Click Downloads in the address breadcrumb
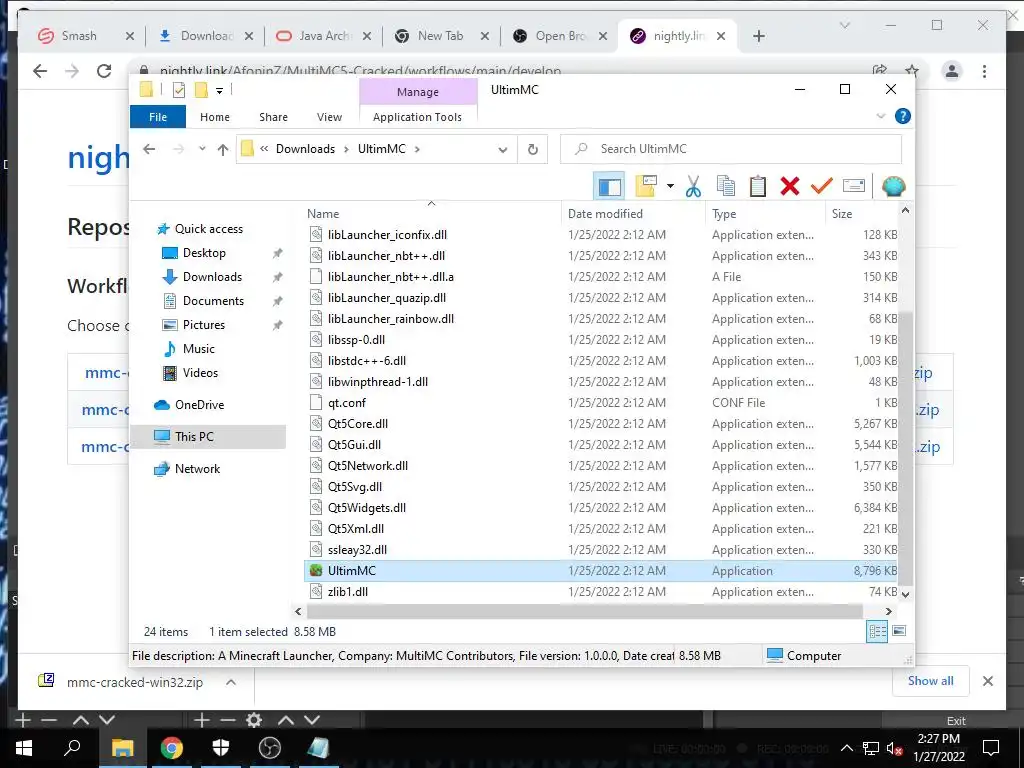1024x768 pixels. 305,149
